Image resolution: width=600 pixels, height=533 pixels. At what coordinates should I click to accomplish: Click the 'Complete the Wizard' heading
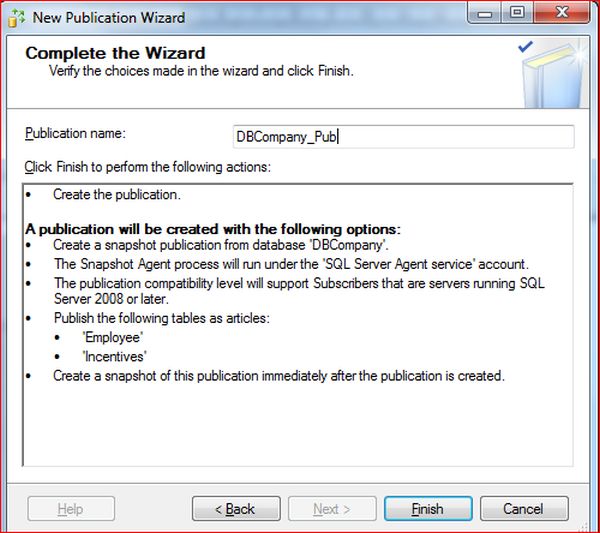pos(116,53)
